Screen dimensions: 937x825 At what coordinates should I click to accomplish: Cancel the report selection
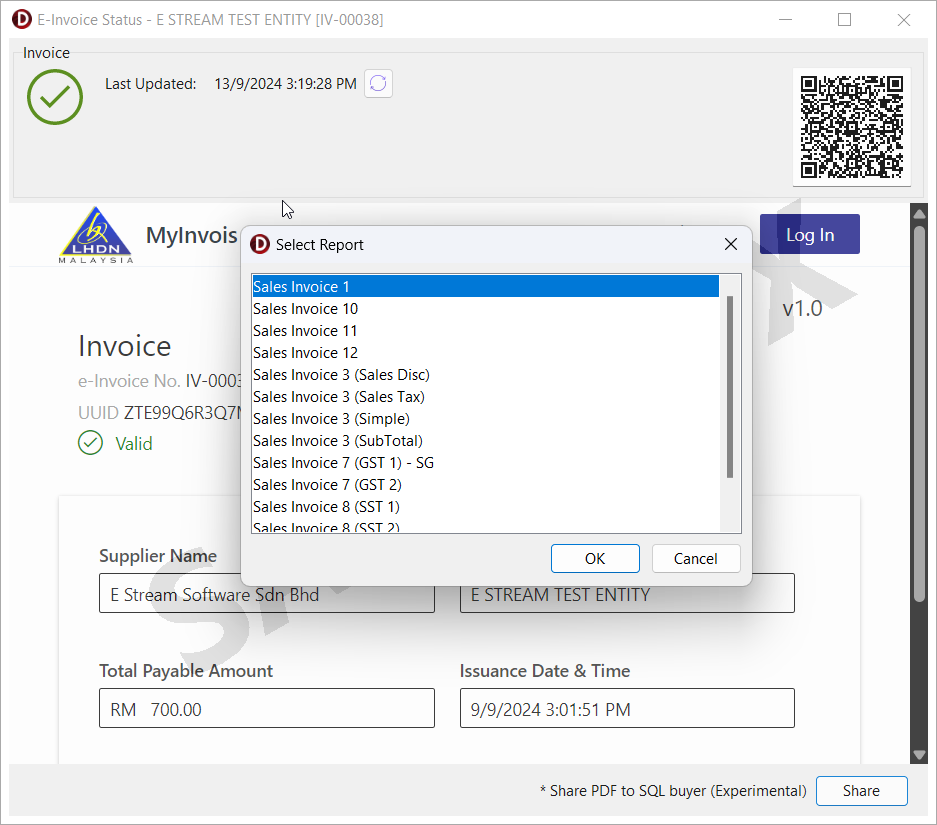(696, 559)
